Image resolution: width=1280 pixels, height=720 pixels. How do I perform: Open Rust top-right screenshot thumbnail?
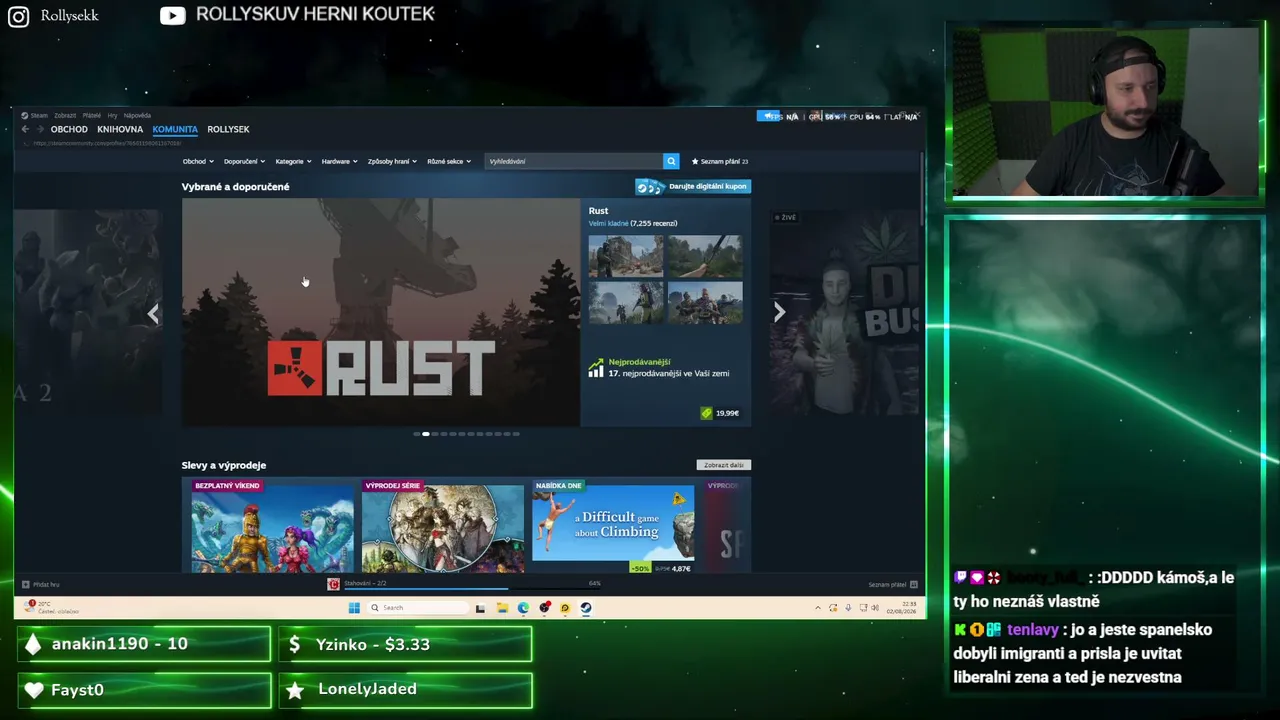pyautogui.click(x=705, y=256)
